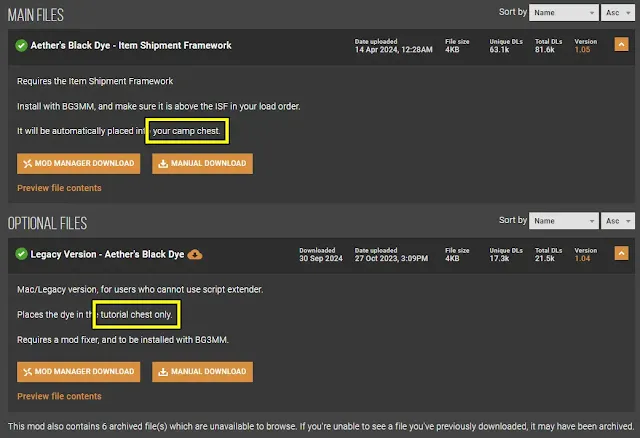
Task: Click Manual Download for Legacy Version
Action: pyautogui.click(x=202, y=371)
